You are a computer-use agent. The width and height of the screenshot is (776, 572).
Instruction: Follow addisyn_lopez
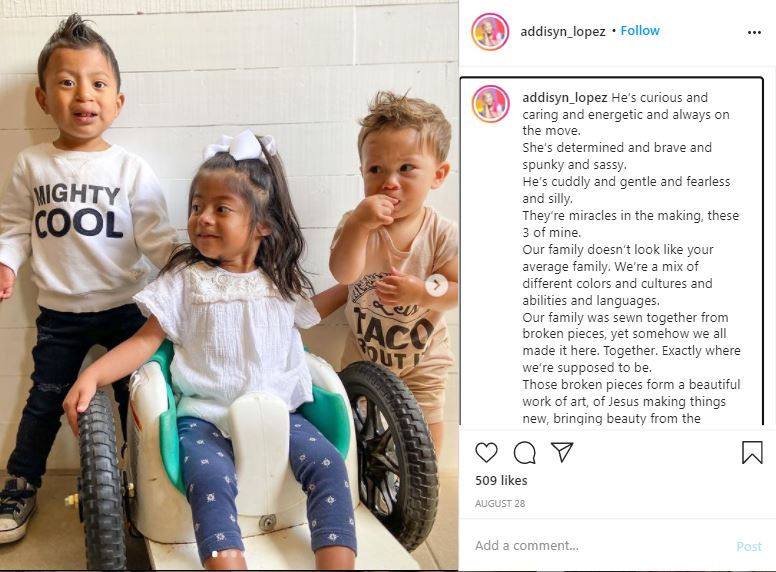pyautogui.click(x=640, y=31)
